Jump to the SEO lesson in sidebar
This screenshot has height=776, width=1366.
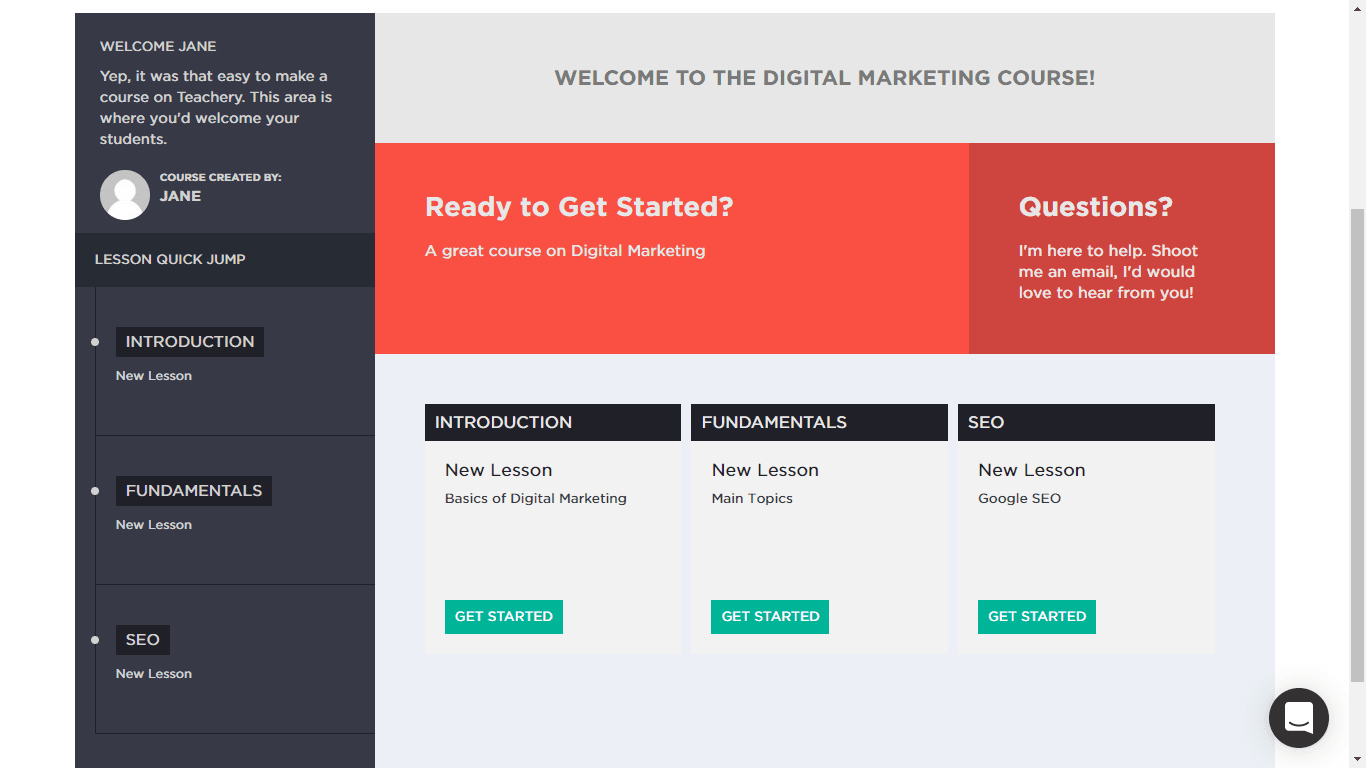pos(143,640)
